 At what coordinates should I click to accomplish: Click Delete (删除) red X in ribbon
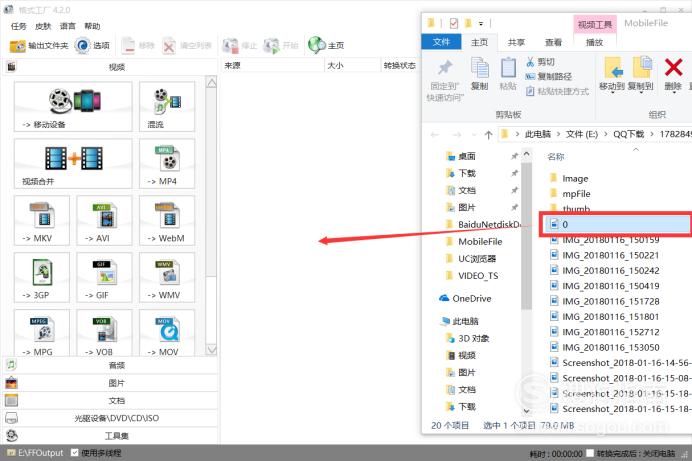tap(673, 75)
